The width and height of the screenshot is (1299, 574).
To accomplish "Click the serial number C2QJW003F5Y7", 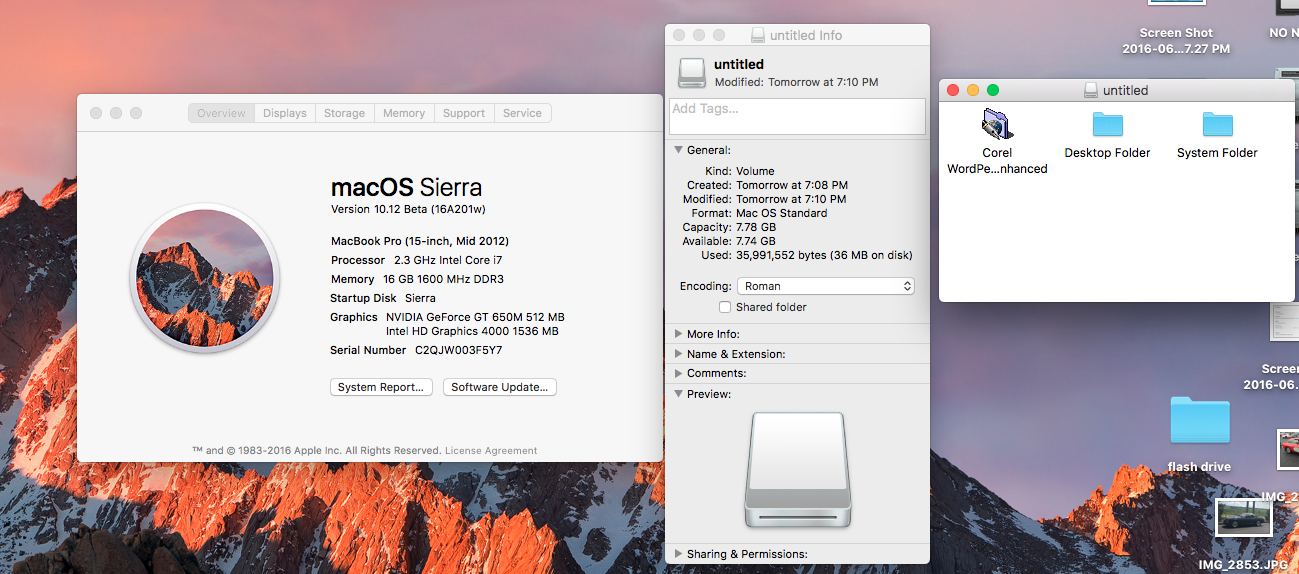I will (x=458, y=351).
